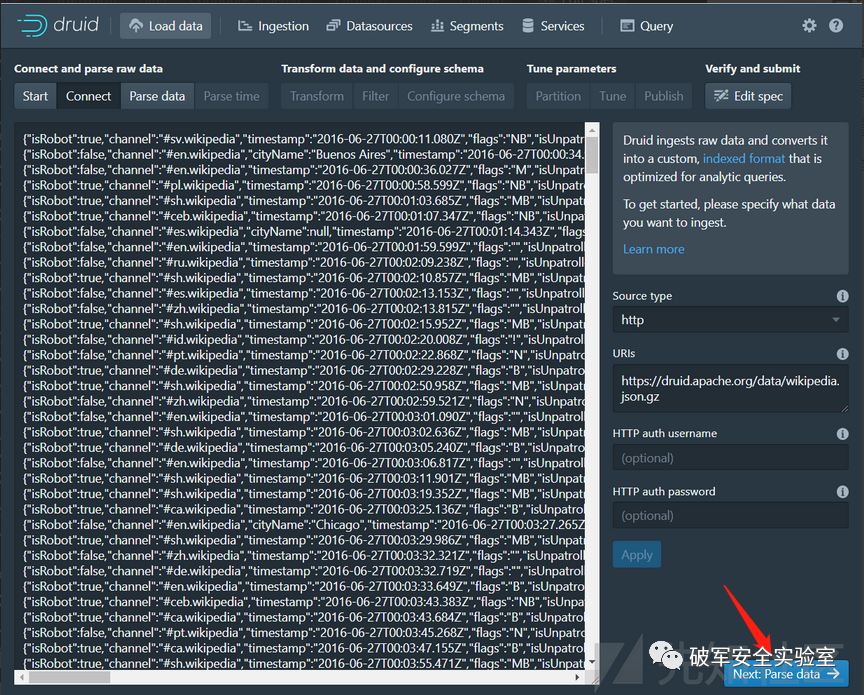This screenshot has width=864, height=695.
Task: Show info for Source type field
Action: point(842,296)
